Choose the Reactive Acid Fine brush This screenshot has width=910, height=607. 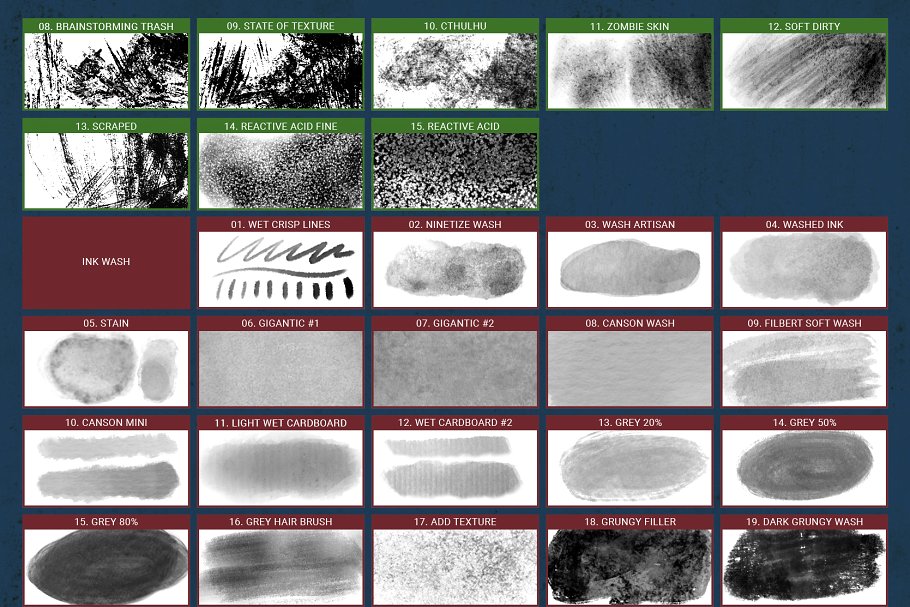pos(280,170)
